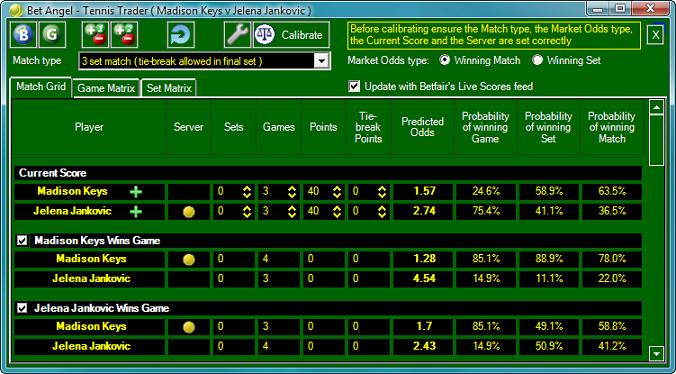Click the blue B ball icon
The width and height of the screenshot is (676, 374).
[23, 34]
